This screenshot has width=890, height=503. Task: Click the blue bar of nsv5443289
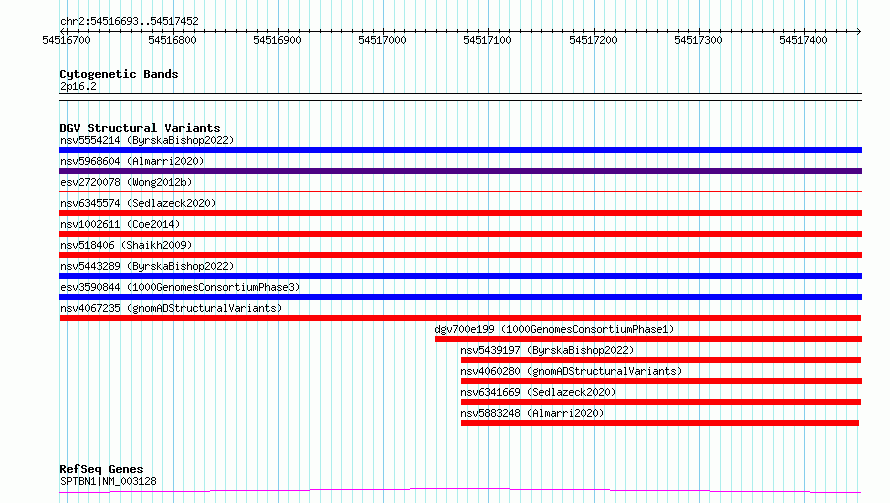(460, 276)
